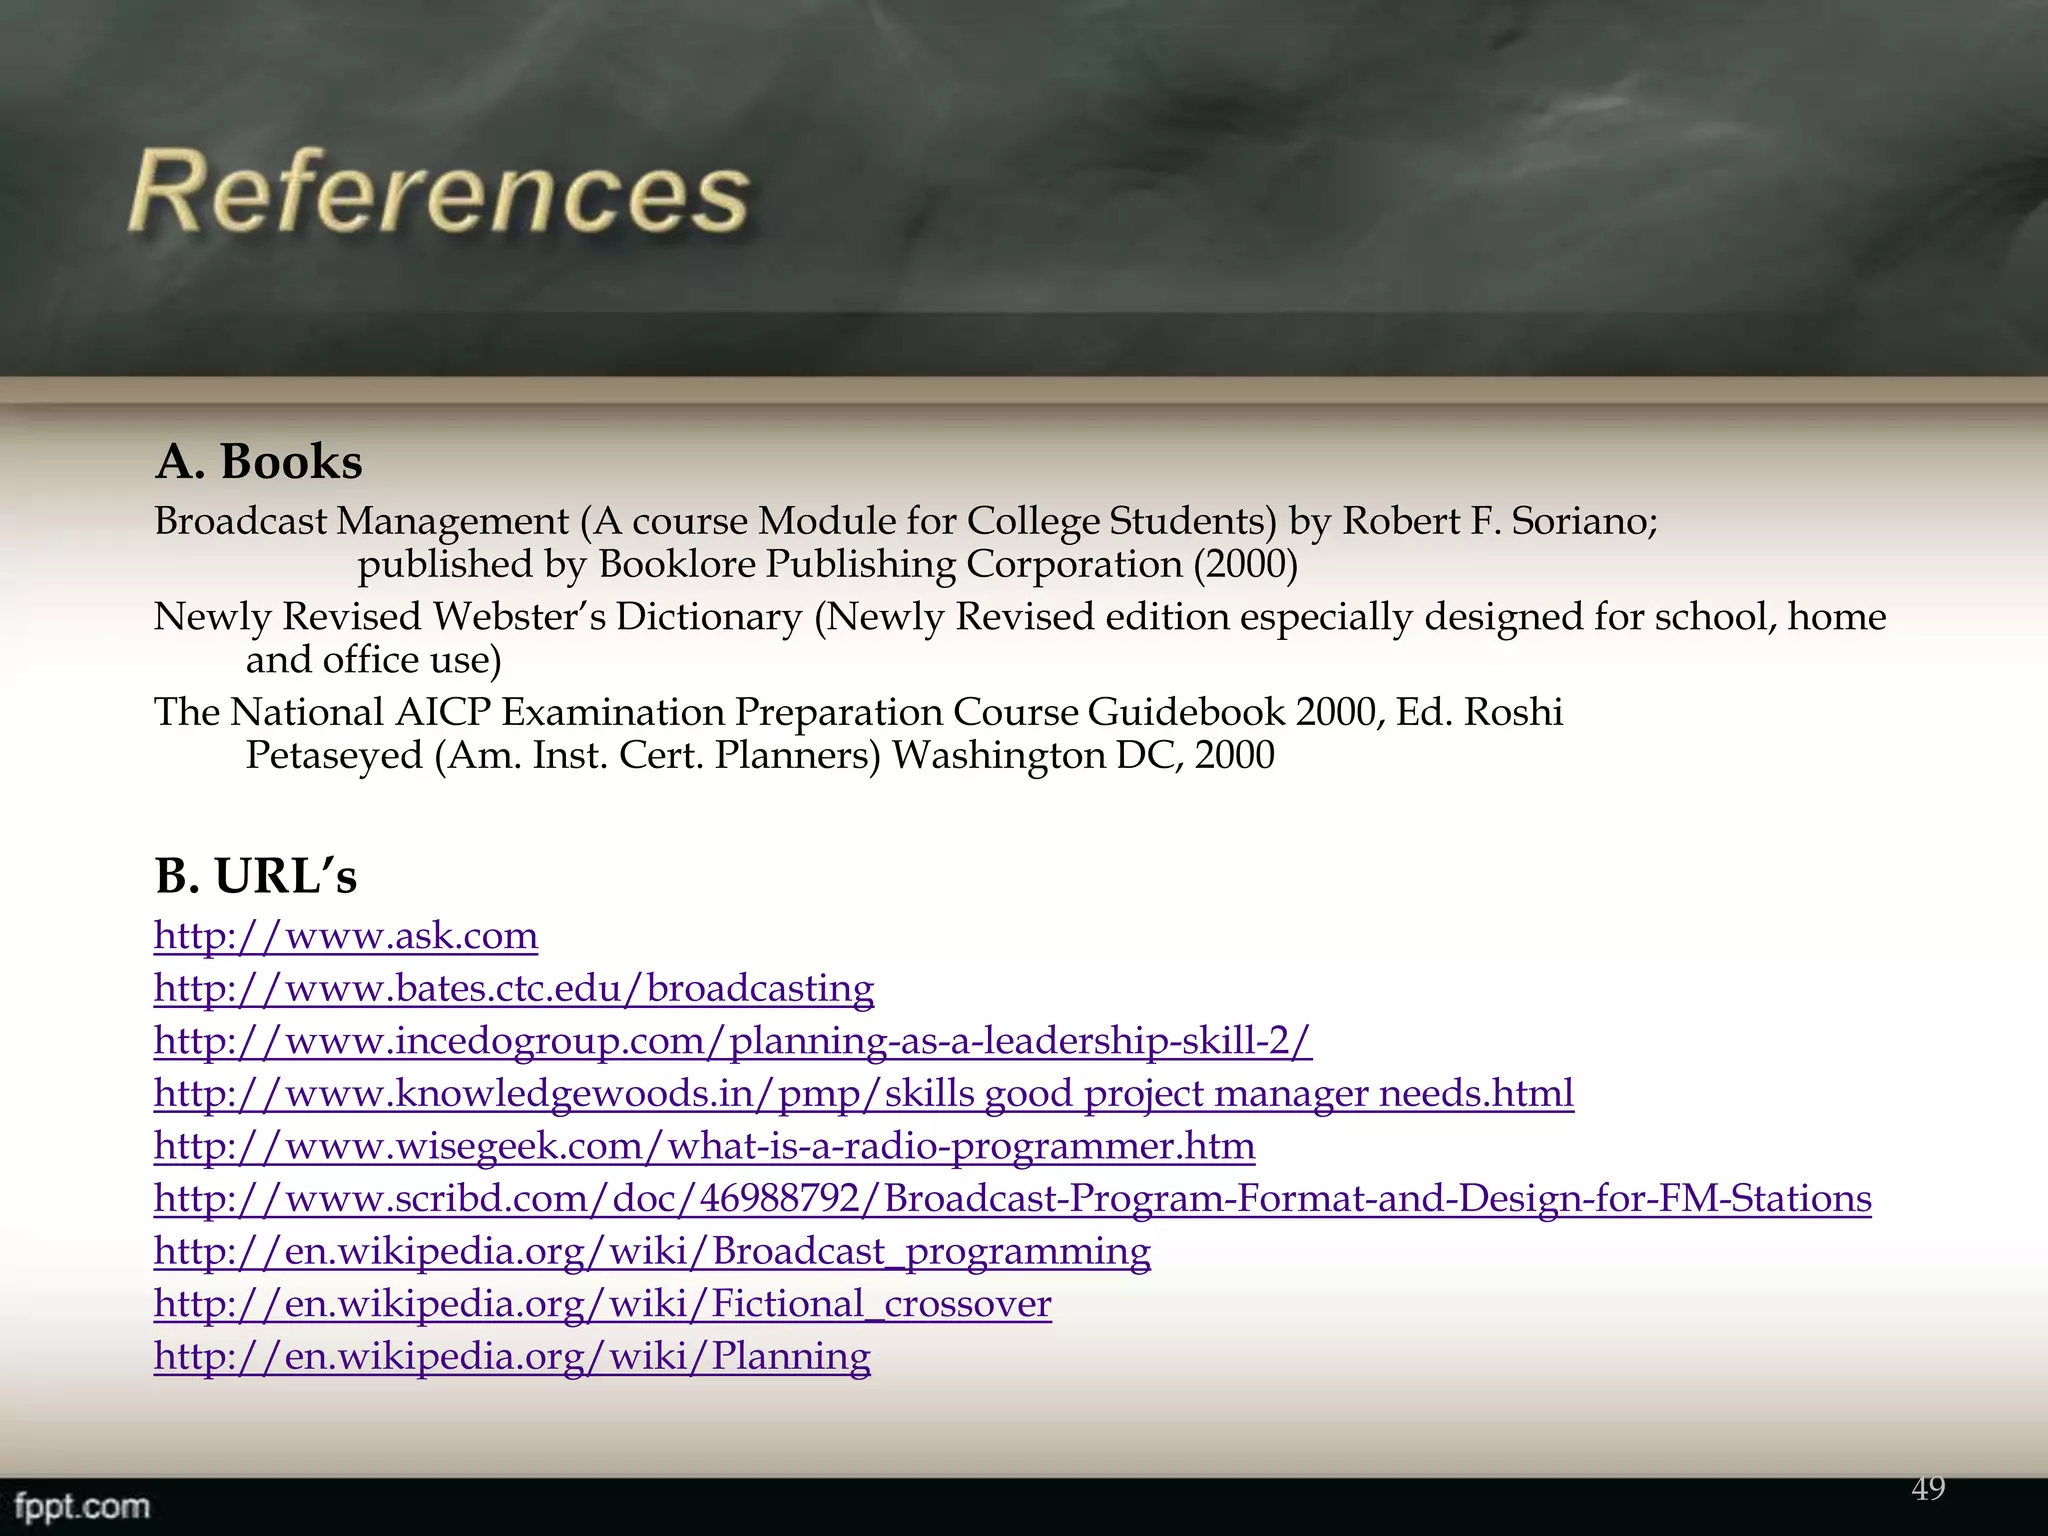Open the Wikipedia Planning link

click(x=512, y=1356)
